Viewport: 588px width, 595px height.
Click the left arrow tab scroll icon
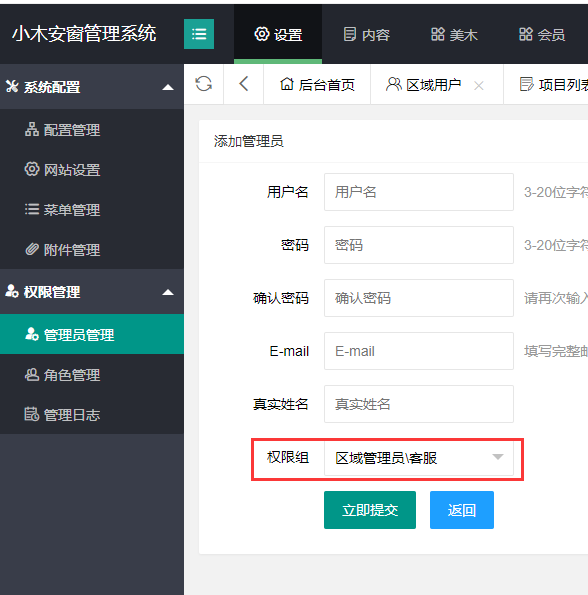tap(244, 84)
